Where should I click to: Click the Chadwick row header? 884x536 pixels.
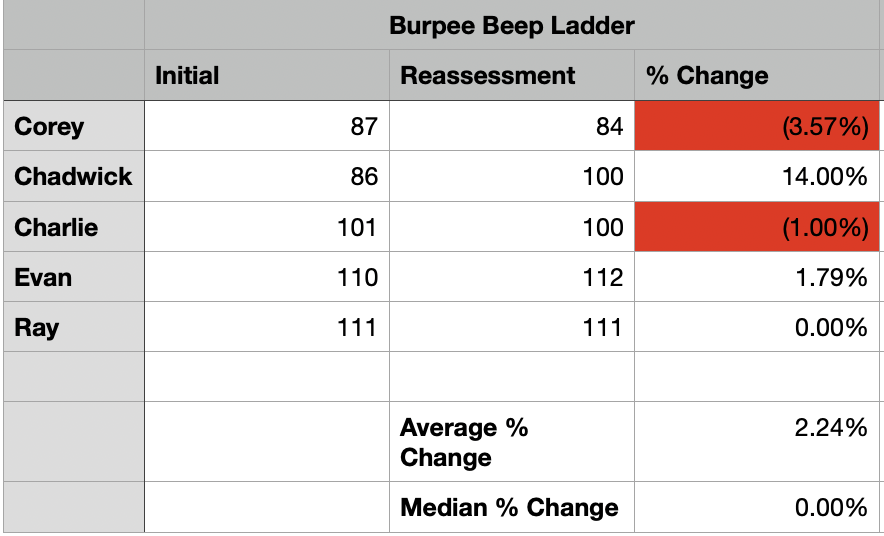click(74, 177)
